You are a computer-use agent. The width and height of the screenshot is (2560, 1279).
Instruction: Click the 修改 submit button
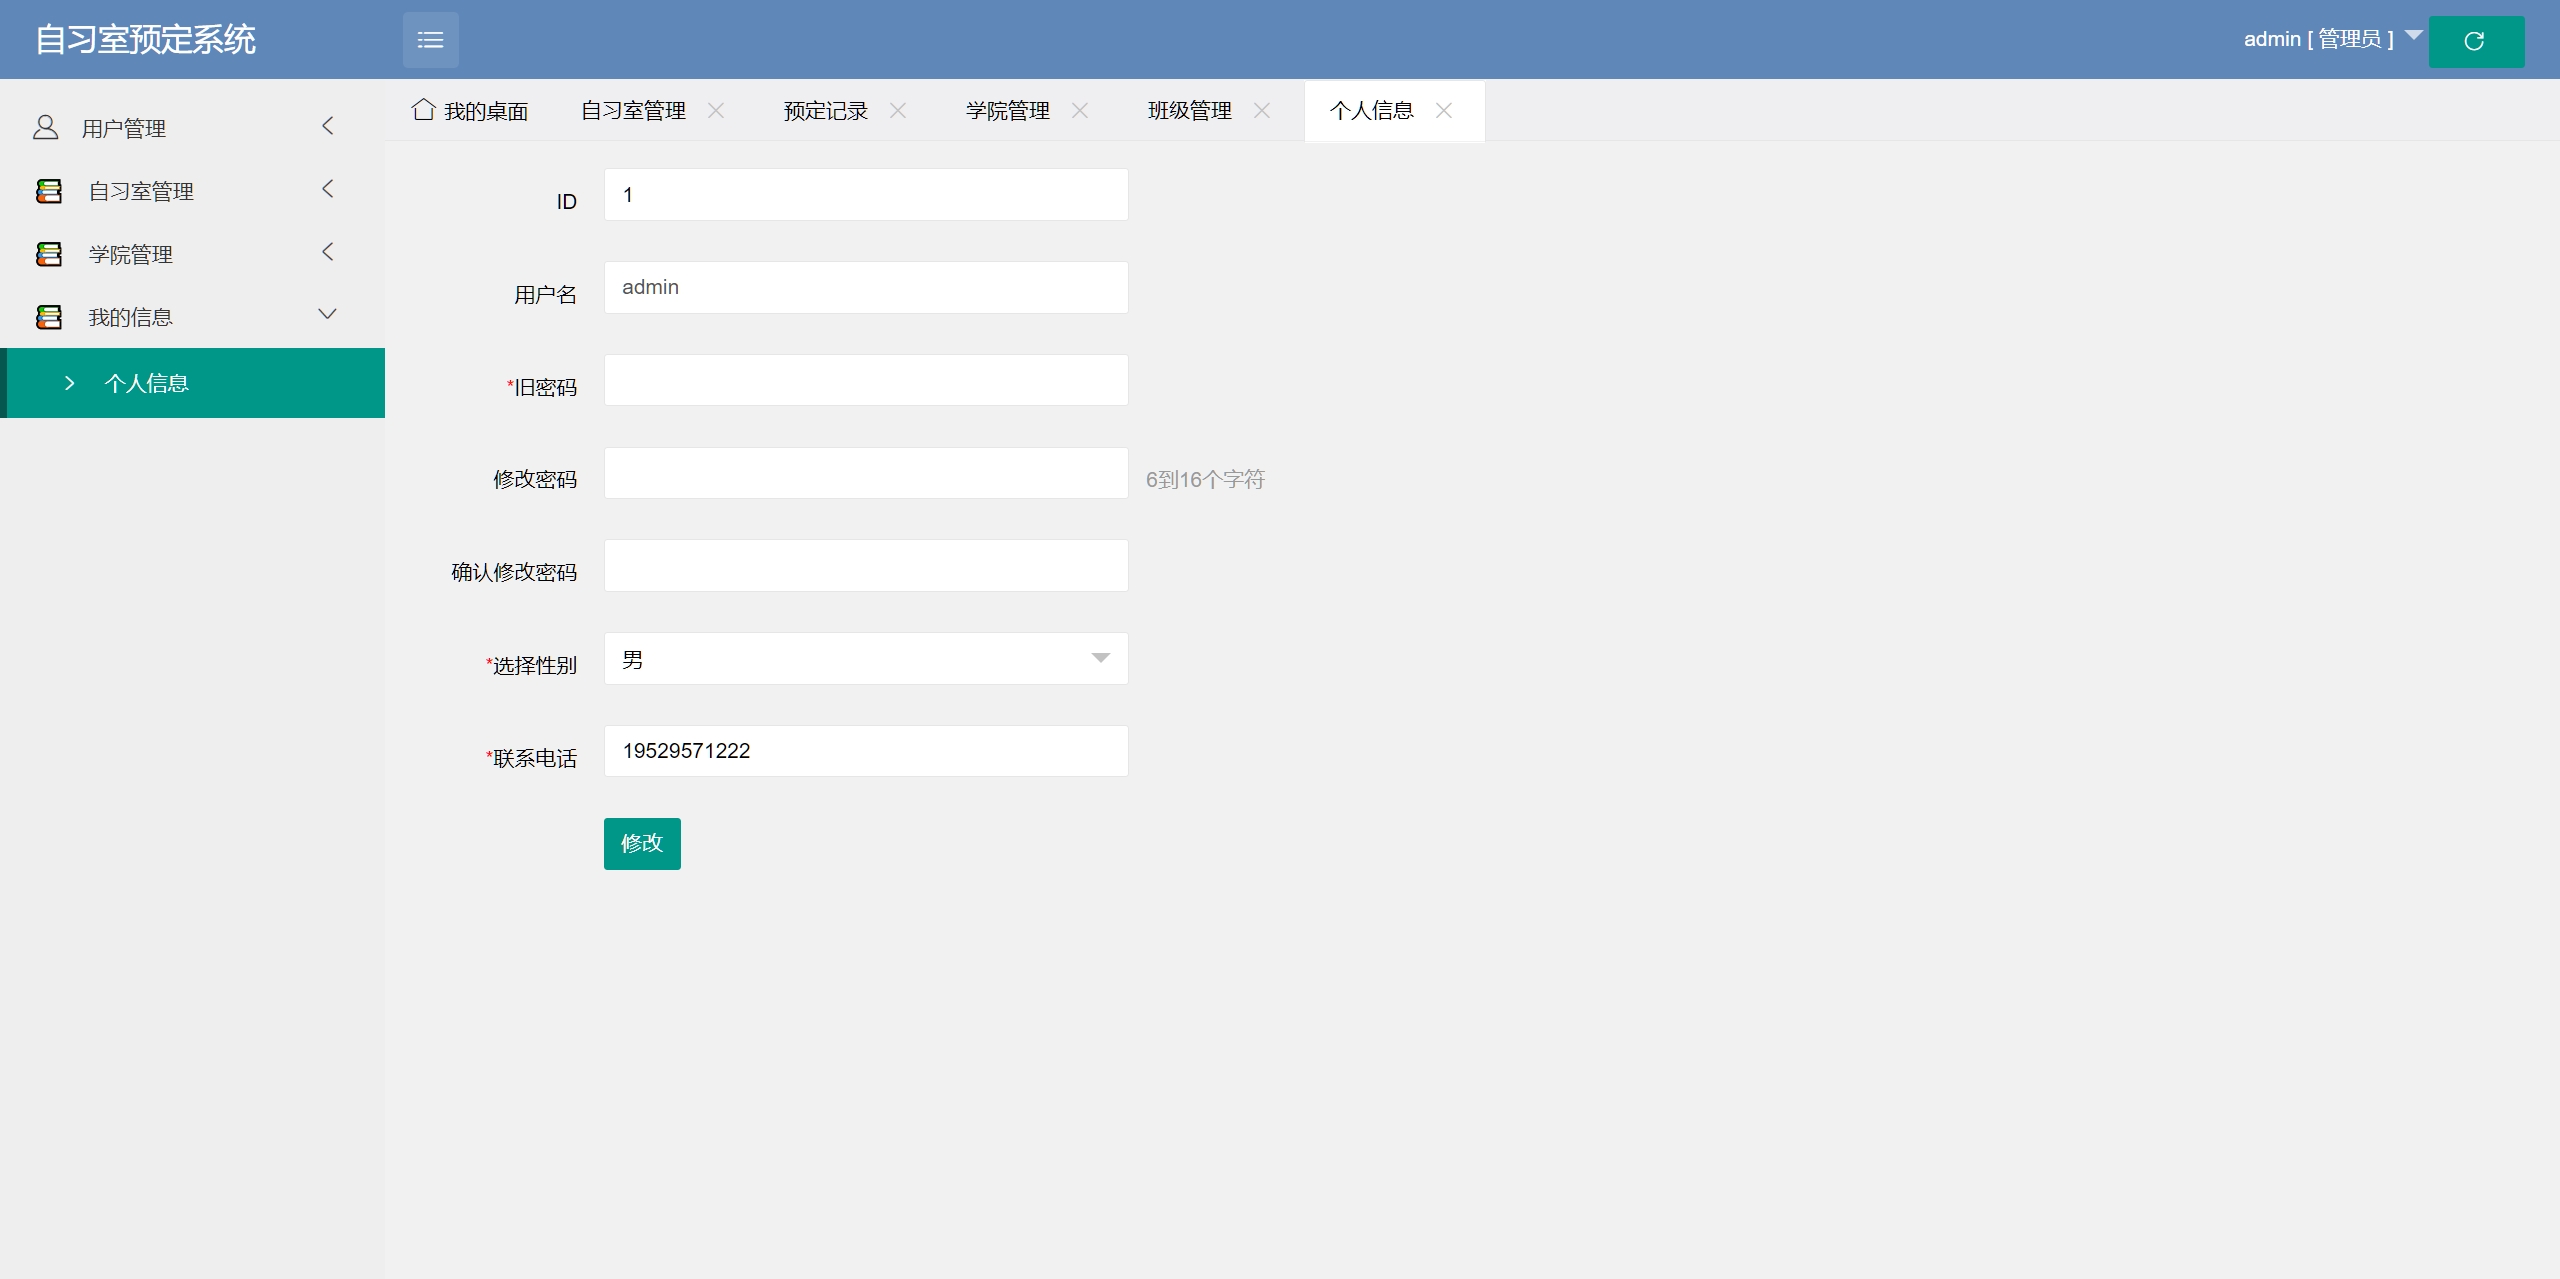click(642, 844)
